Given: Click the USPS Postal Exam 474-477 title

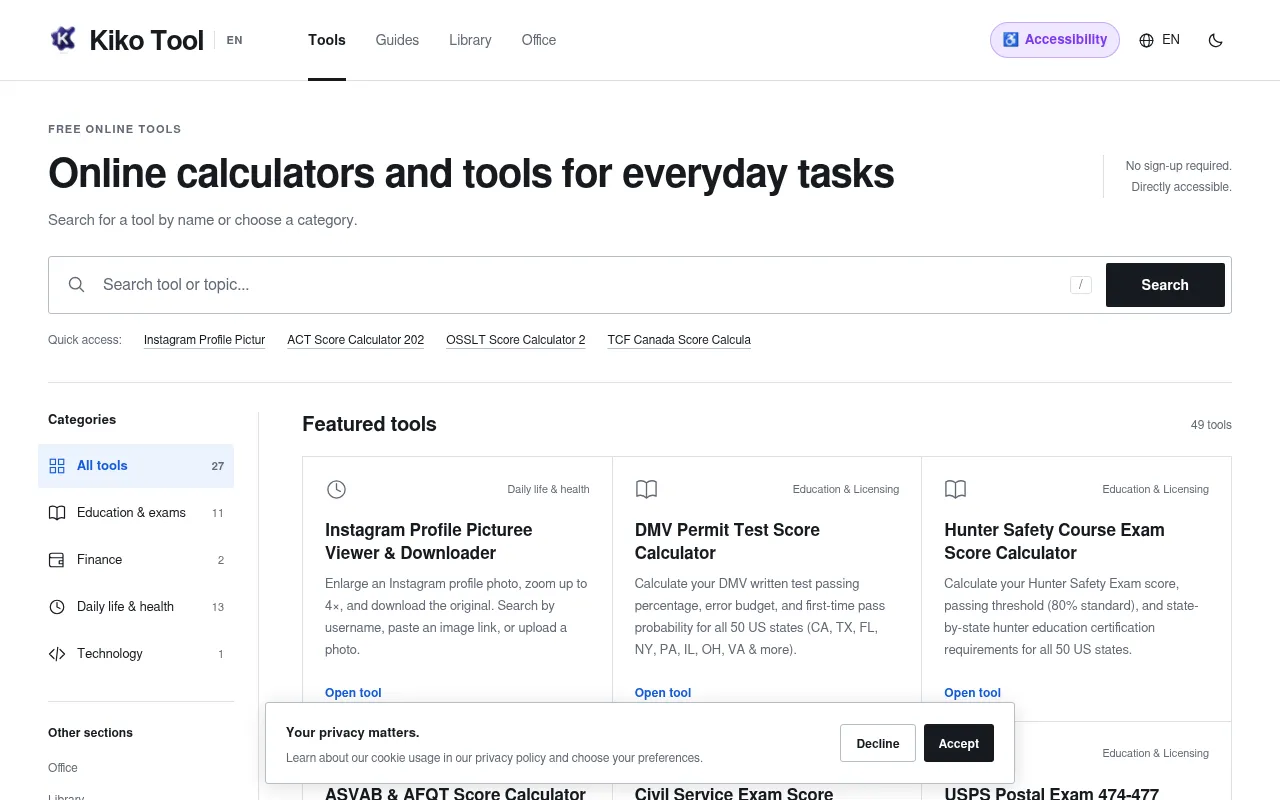Looking at the screenshot, I should coord(1051,793).
